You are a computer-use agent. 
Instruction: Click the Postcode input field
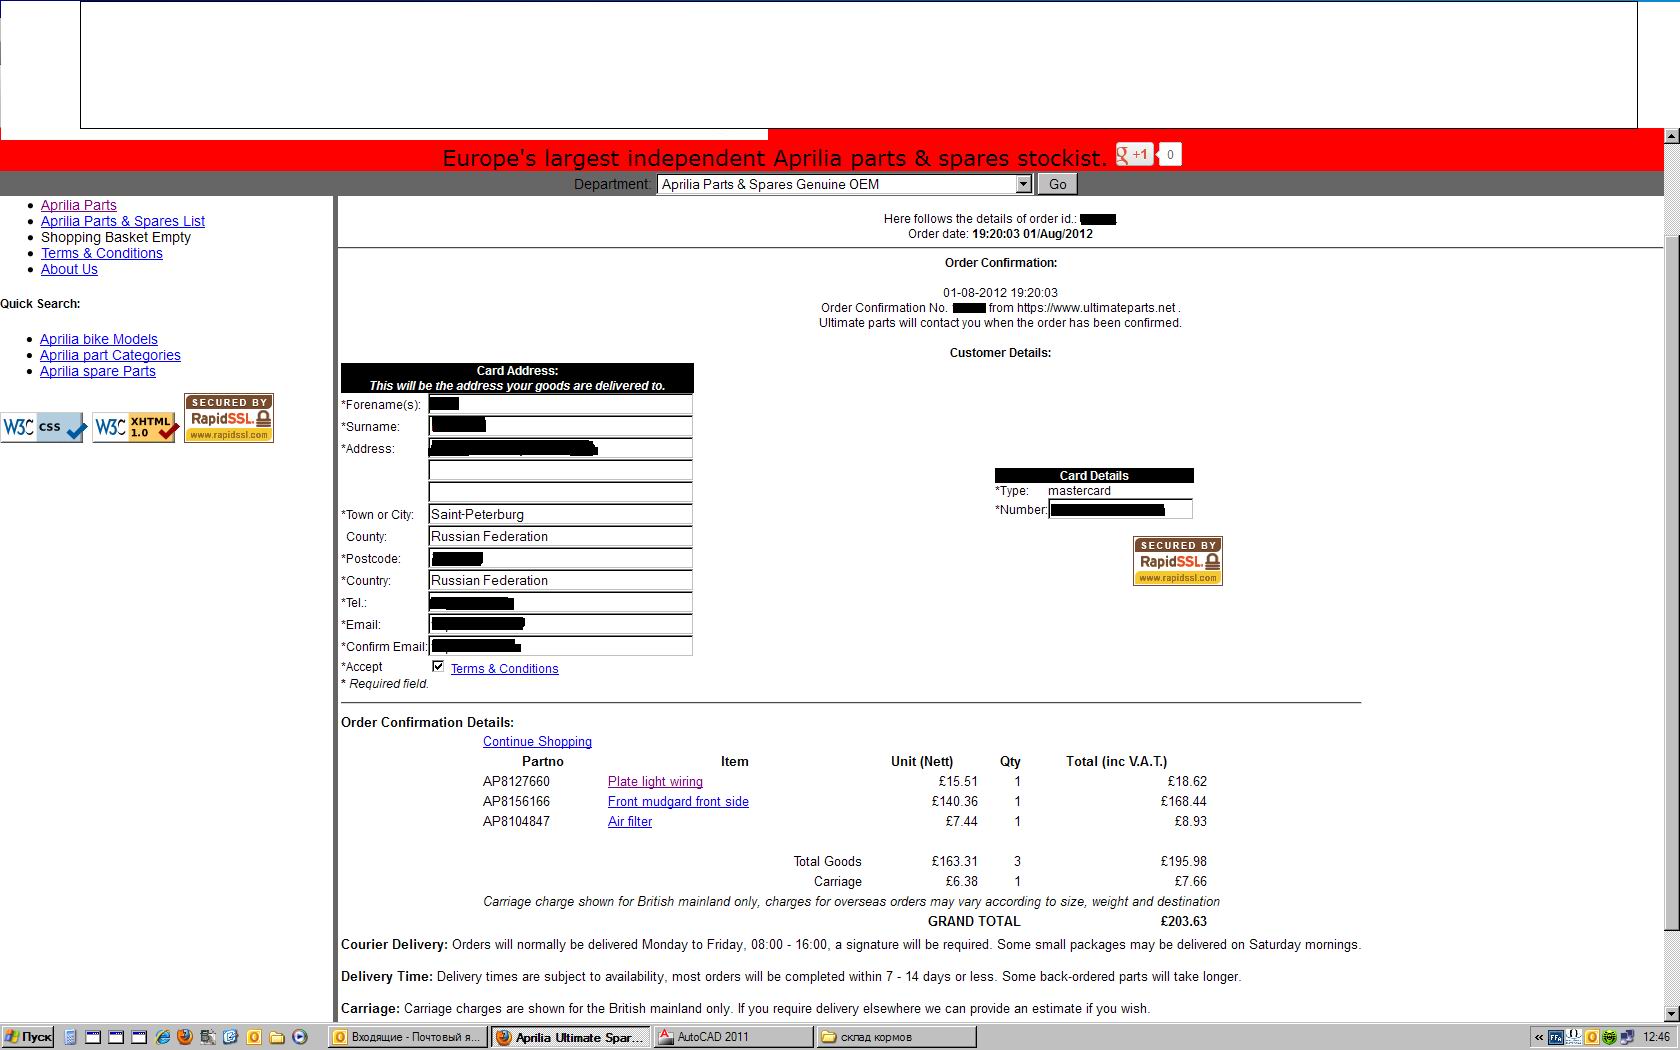pos(560,559)
